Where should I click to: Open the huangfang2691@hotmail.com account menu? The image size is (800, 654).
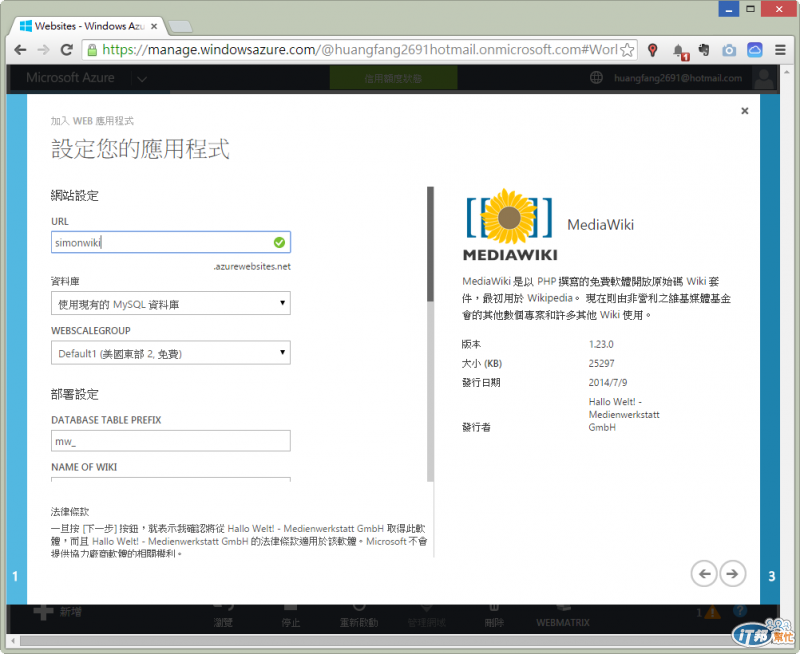(678, 78)
